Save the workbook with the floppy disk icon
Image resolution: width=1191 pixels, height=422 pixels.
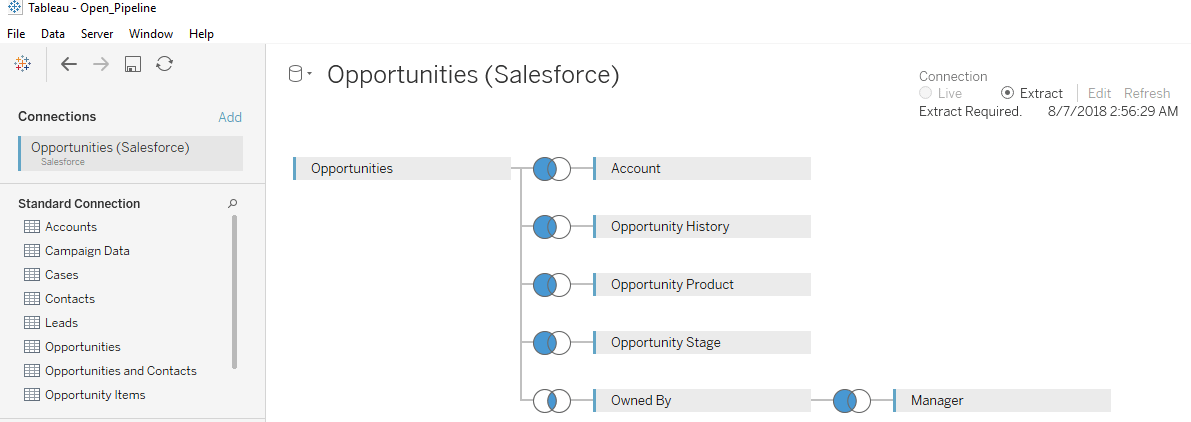click(x=132, y=65)
